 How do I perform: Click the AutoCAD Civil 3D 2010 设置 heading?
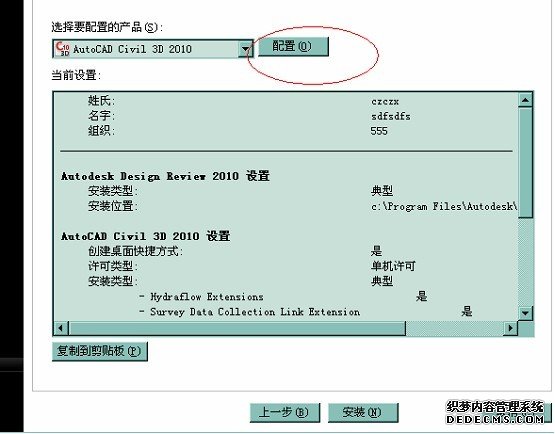pyautogui.click(x=145, y=236)
